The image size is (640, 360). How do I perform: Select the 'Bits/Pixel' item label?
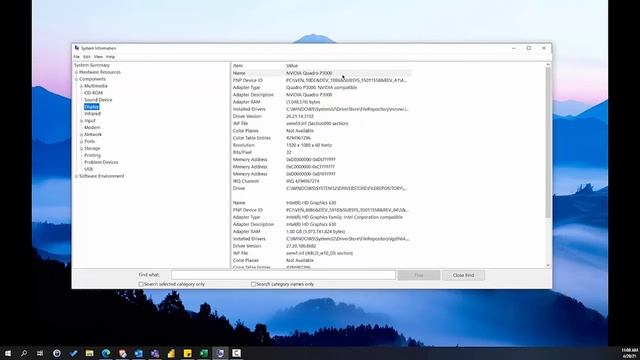tap(242, 153)
